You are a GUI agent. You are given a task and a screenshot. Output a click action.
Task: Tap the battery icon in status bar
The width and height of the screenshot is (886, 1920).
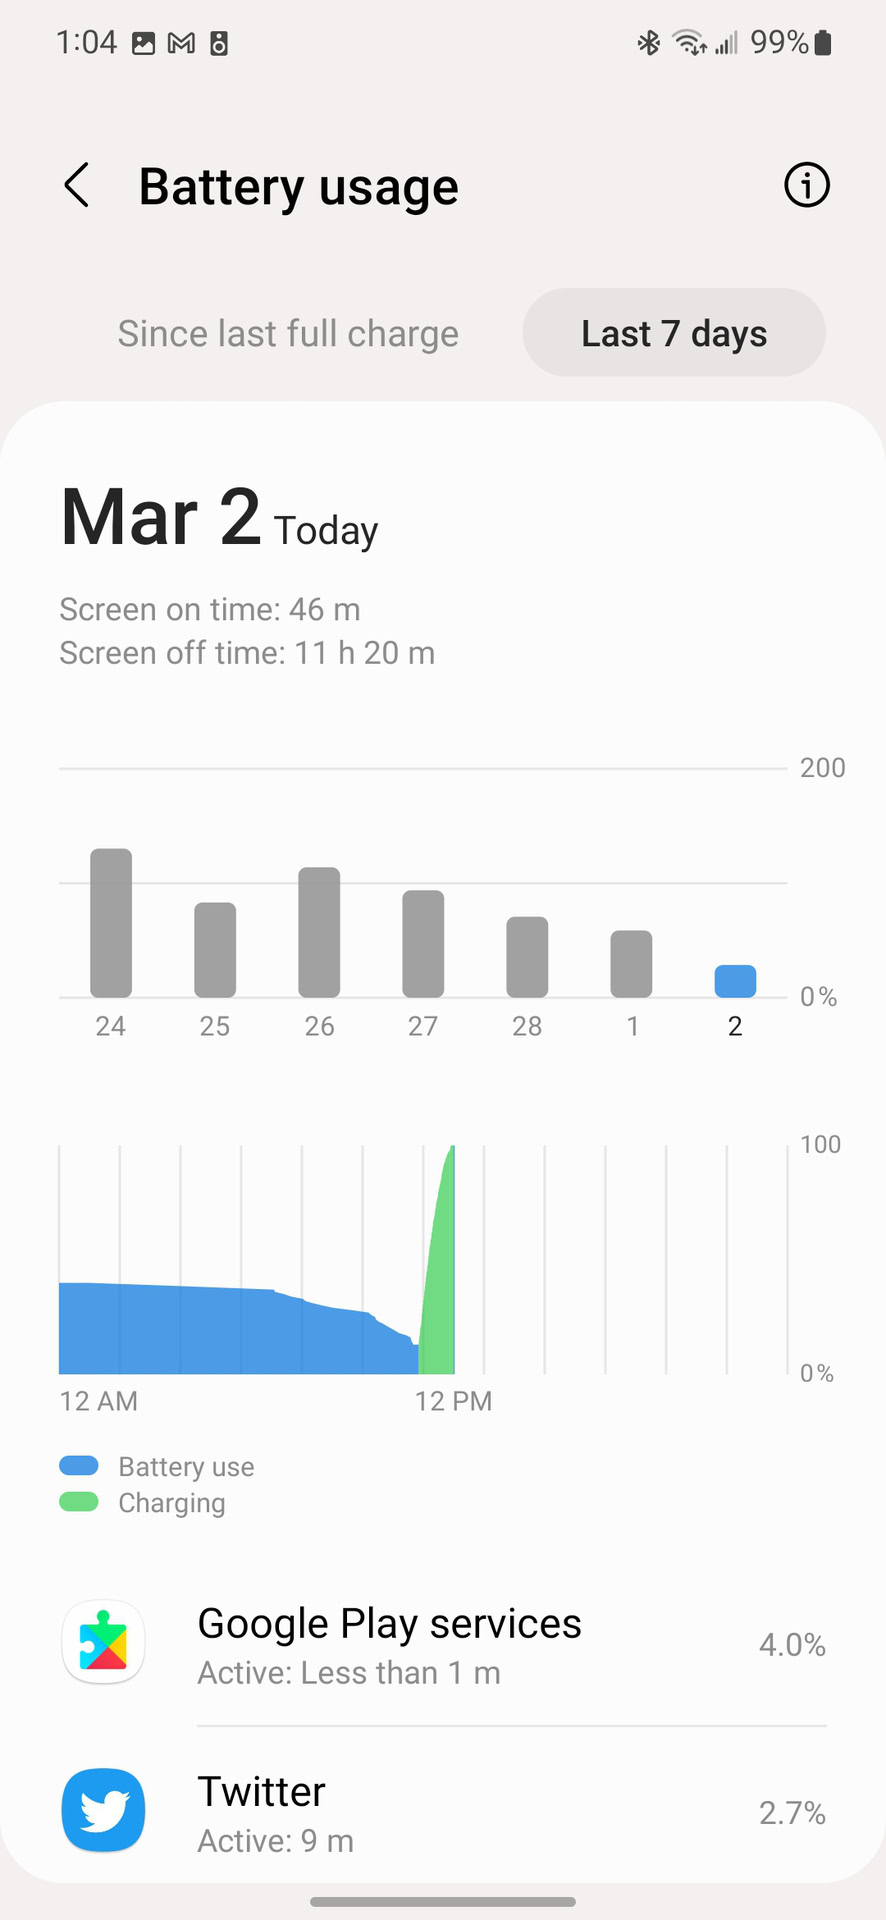(823, 43)
